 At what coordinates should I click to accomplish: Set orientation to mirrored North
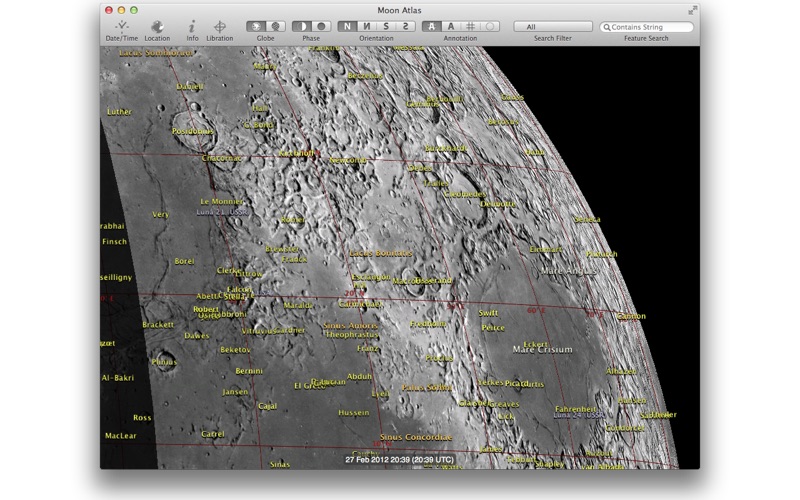click(367, 26)
